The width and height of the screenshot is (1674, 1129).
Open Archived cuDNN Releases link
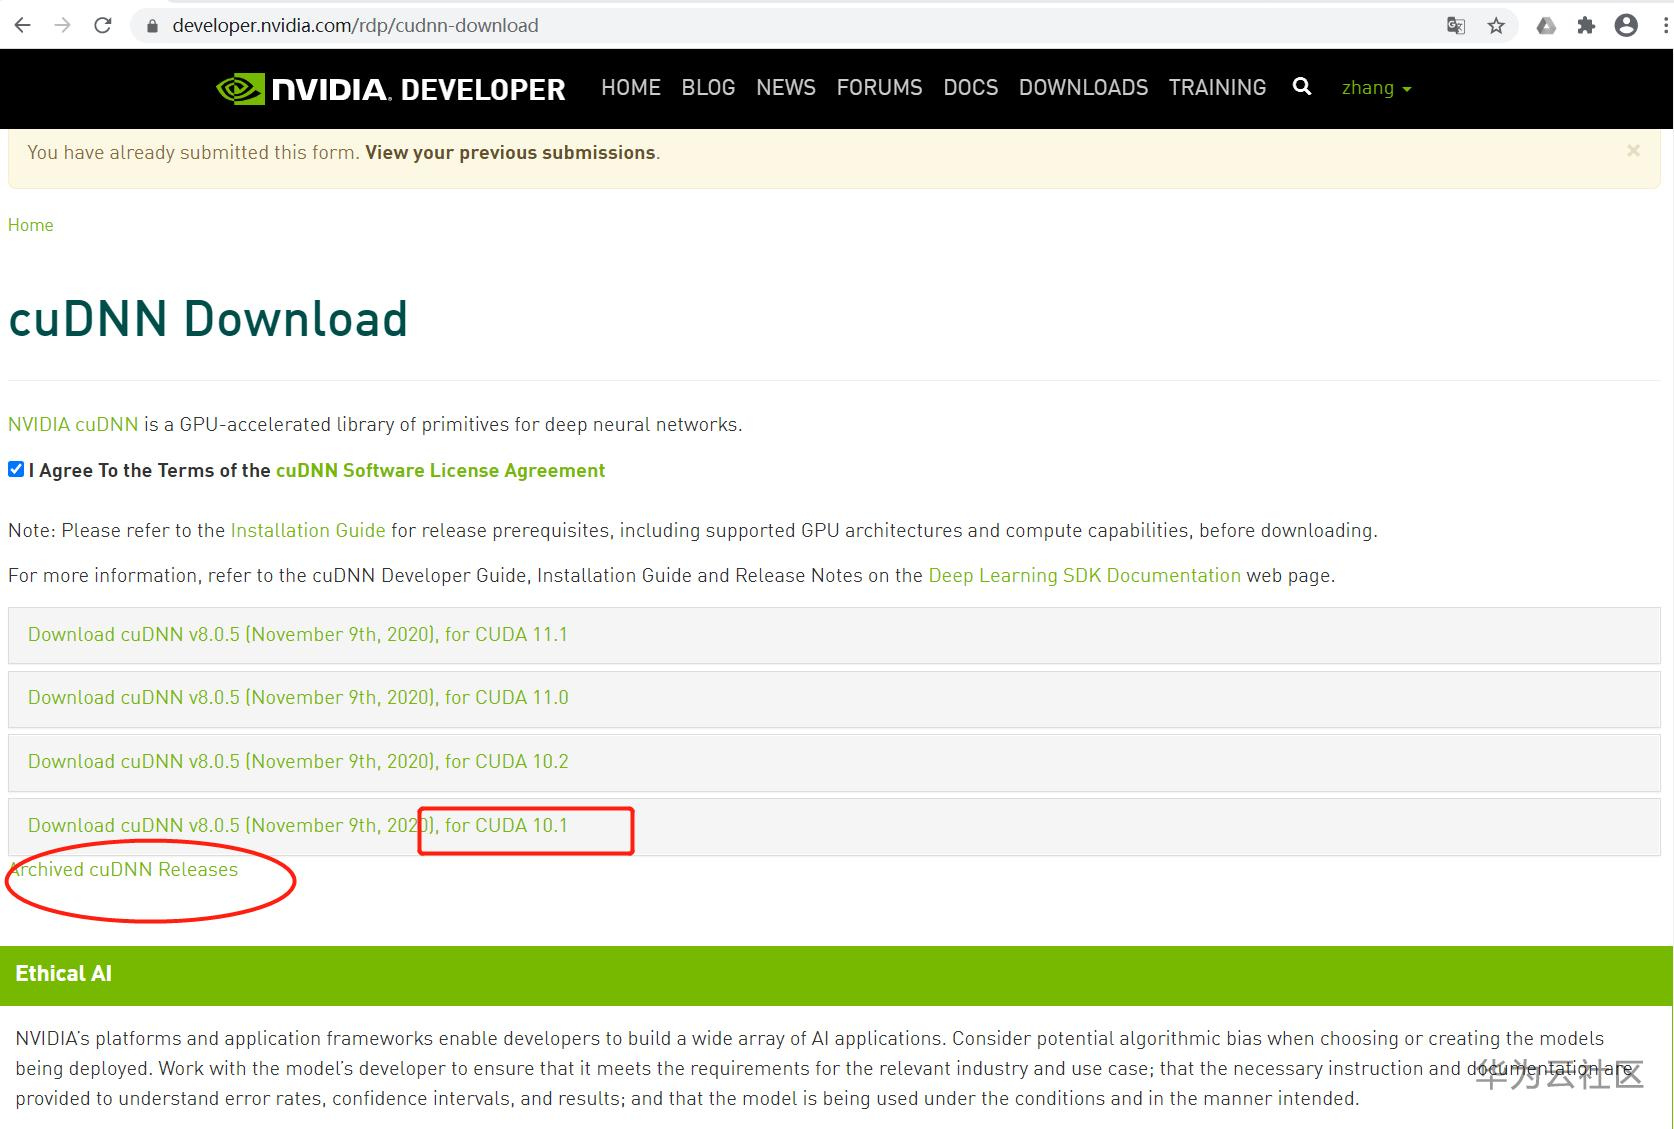pos(123,869)
